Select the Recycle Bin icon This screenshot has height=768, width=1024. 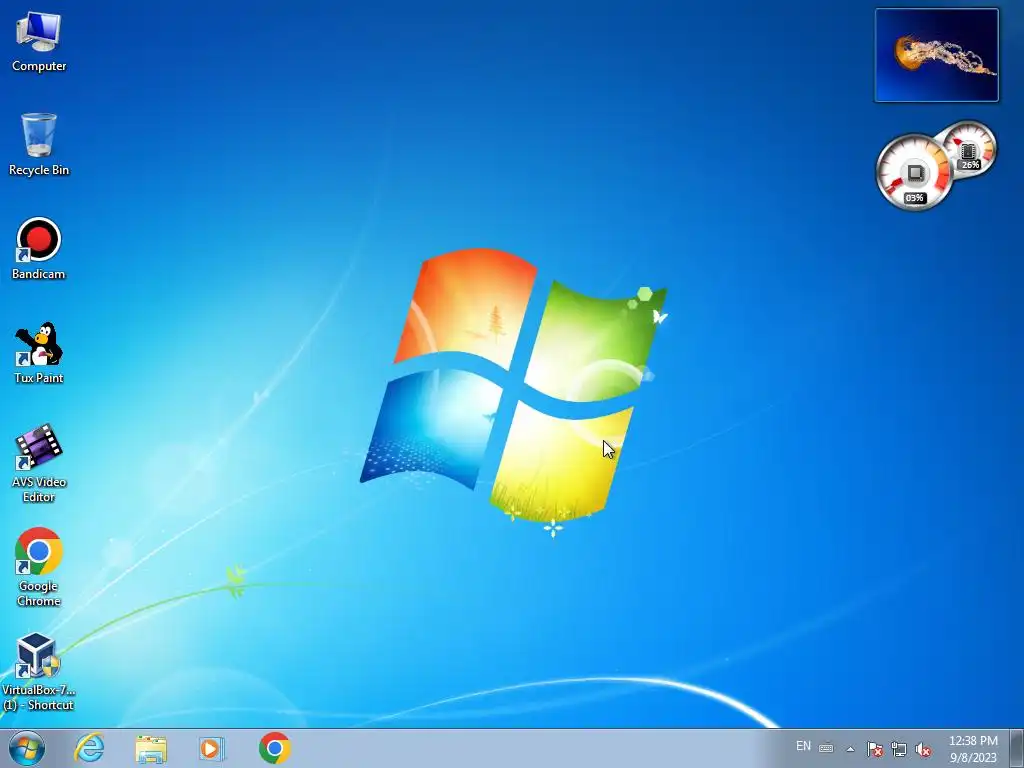(39, 144)
